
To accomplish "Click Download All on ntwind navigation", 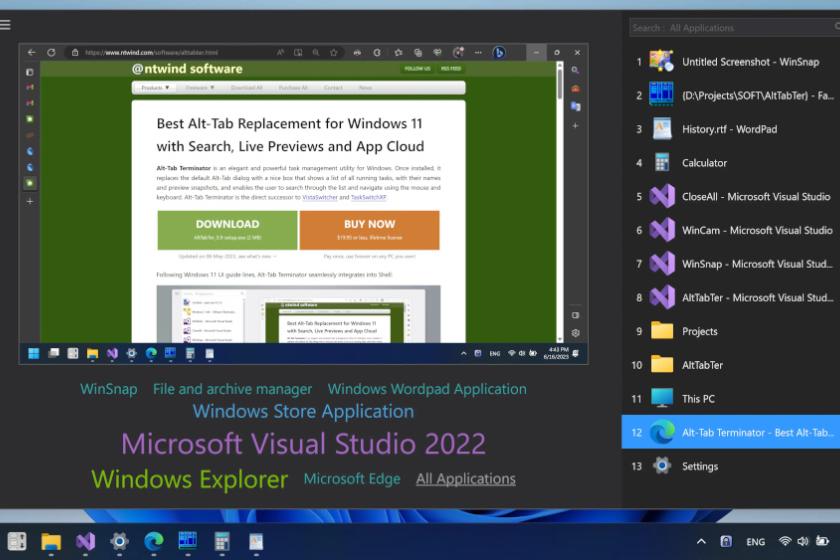I will 246,88.
